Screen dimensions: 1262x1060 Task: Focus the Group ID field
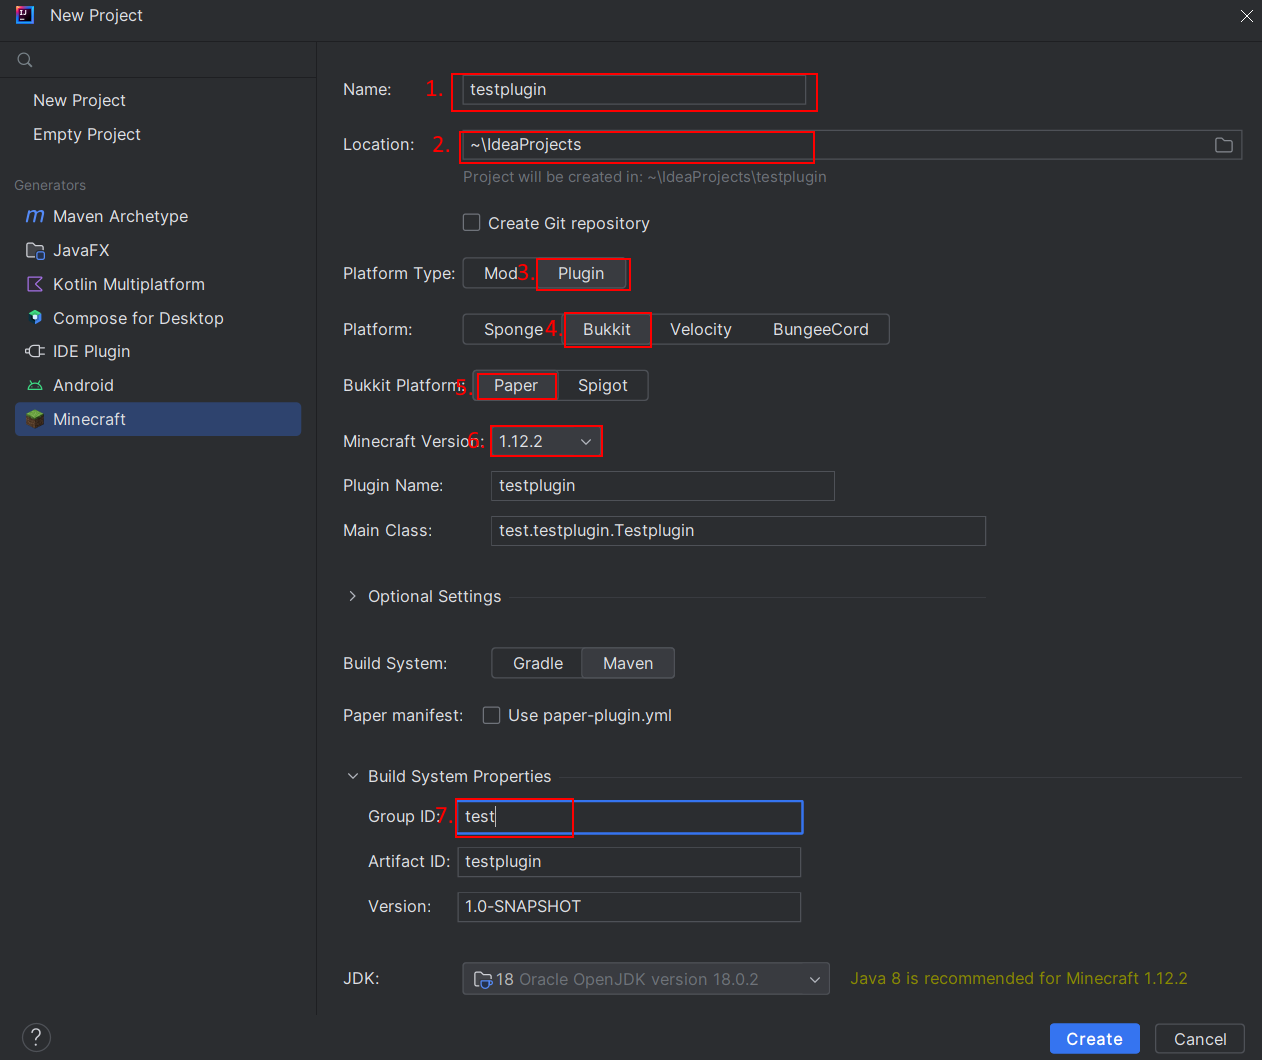630,817
